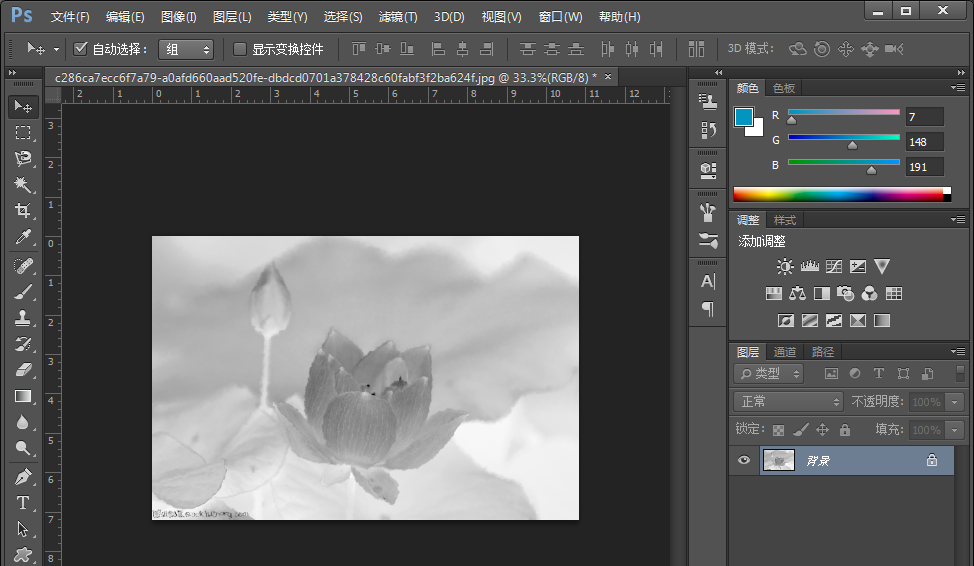Screen dimensions: 974x566
Task: Select the Horizontal Type tool
Action: pos(23,503)
